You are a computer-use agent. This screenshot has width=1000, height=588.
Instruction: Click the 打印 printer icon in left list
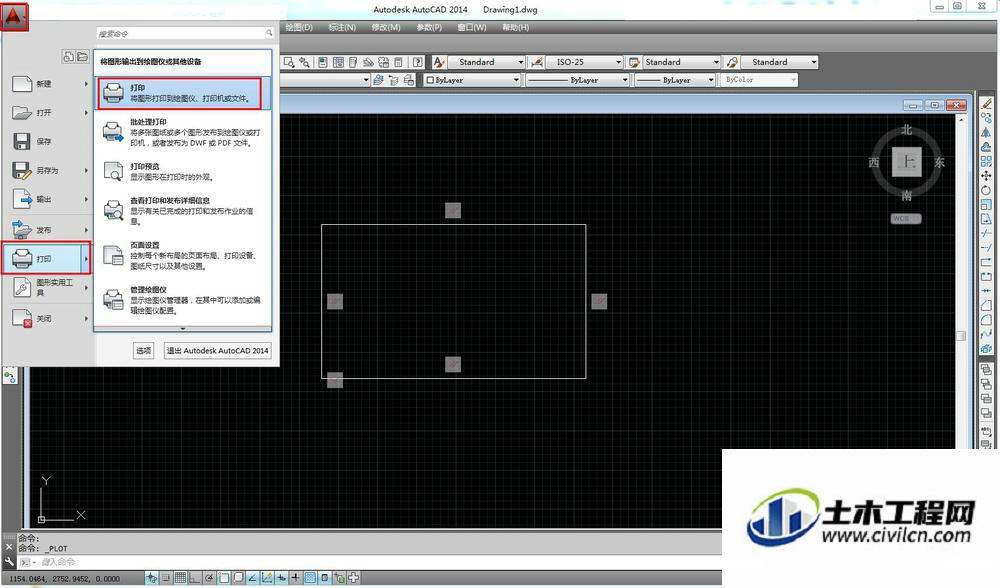pyautogui.click(x=22, y=258)
